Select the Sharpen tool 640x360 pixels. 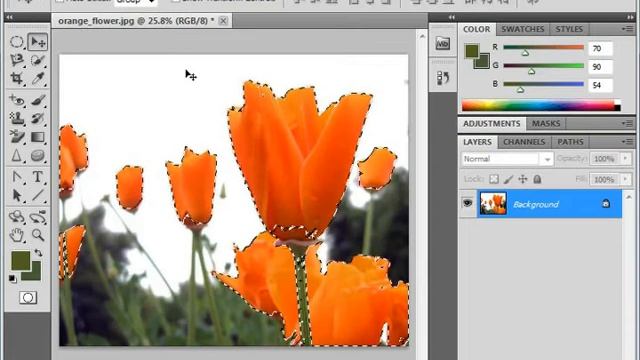click(17, 155)
